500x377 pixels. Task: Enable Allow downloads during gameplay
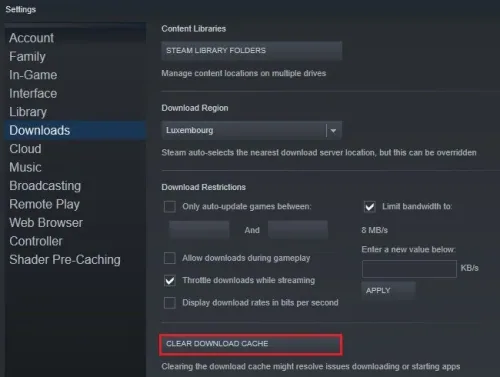170,258
